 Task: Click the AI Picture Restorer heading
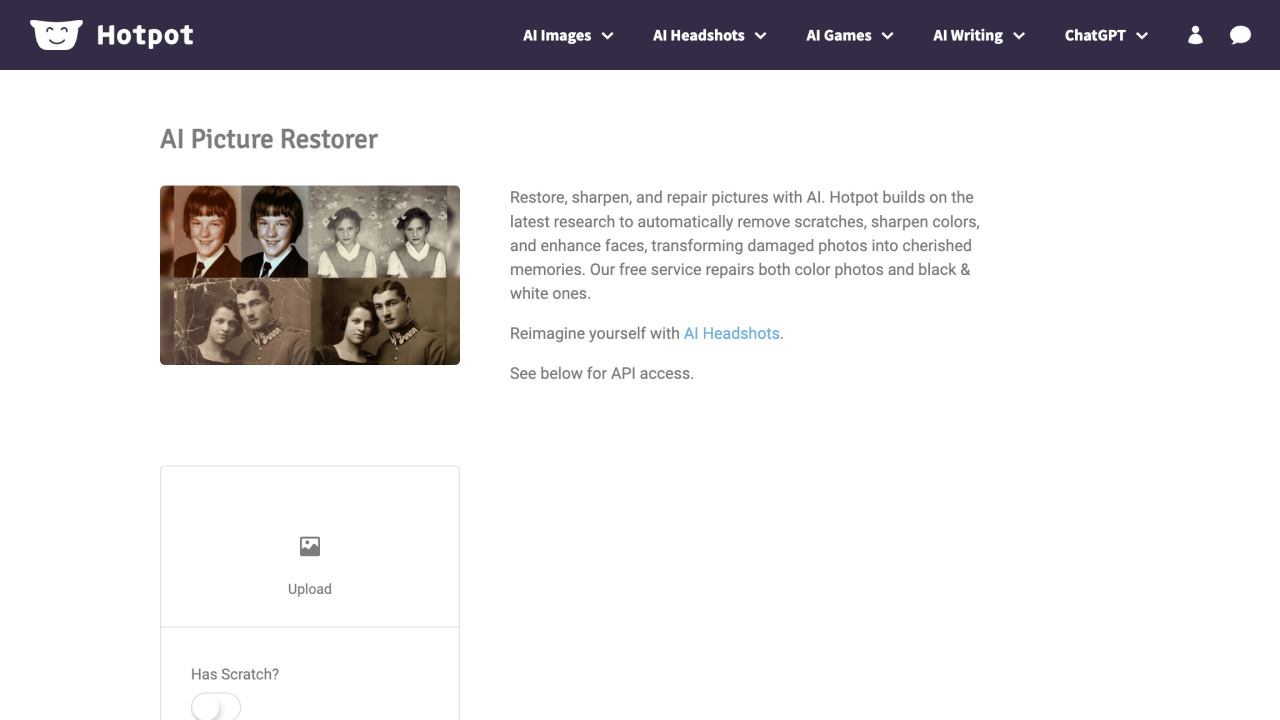[x=269, y=139]
